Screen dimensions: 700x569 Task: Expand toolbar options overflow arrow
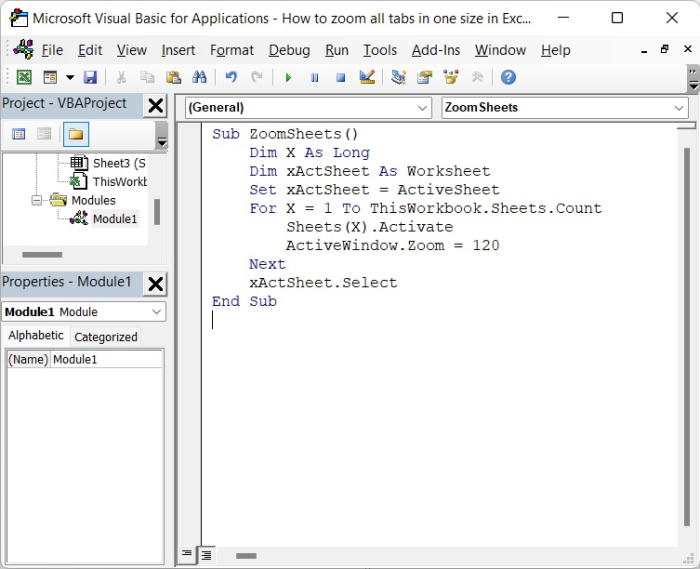693,78
